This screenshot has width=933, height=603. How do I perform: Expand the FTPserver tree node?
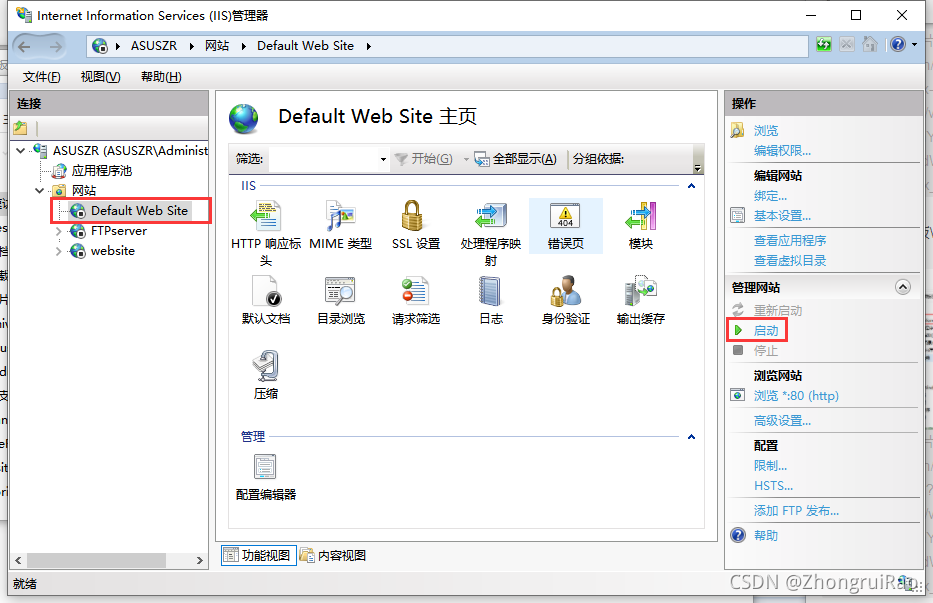[x=58, y=231]
